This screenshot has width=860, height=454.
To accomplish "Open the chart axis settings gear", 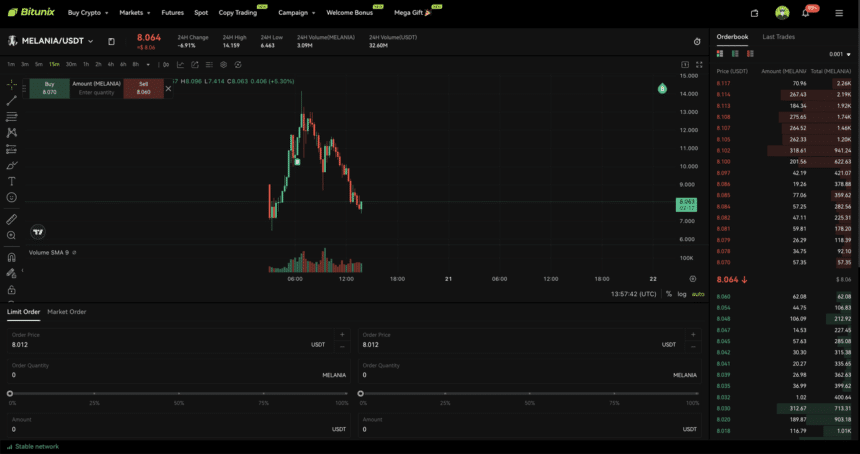I will (693, 279).
